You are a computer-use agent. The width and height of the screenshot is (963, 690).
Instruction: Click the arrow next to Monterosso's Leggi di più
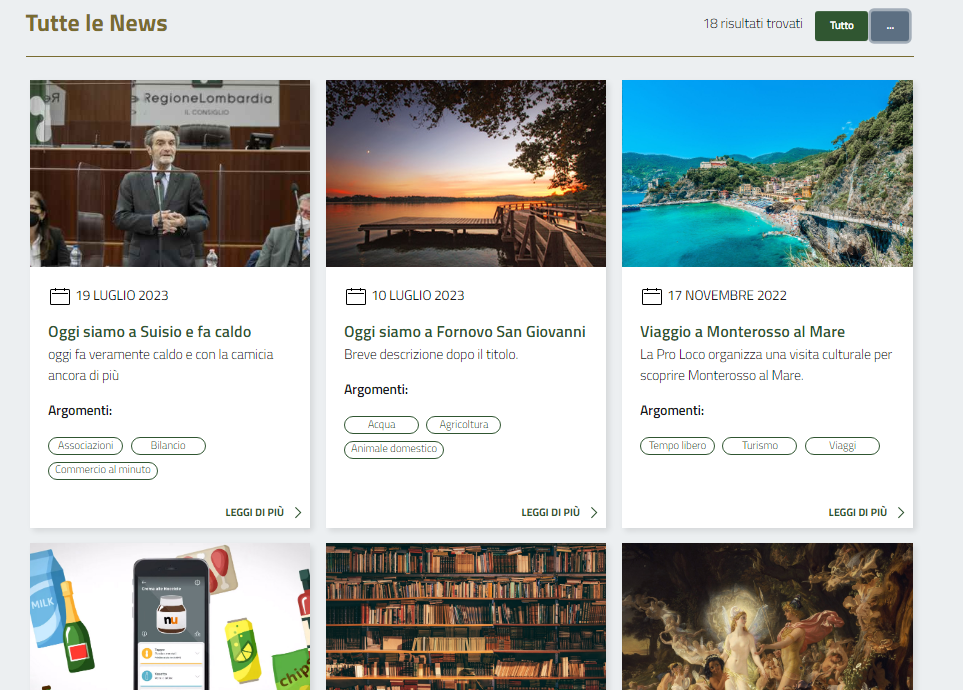(900, 513)
